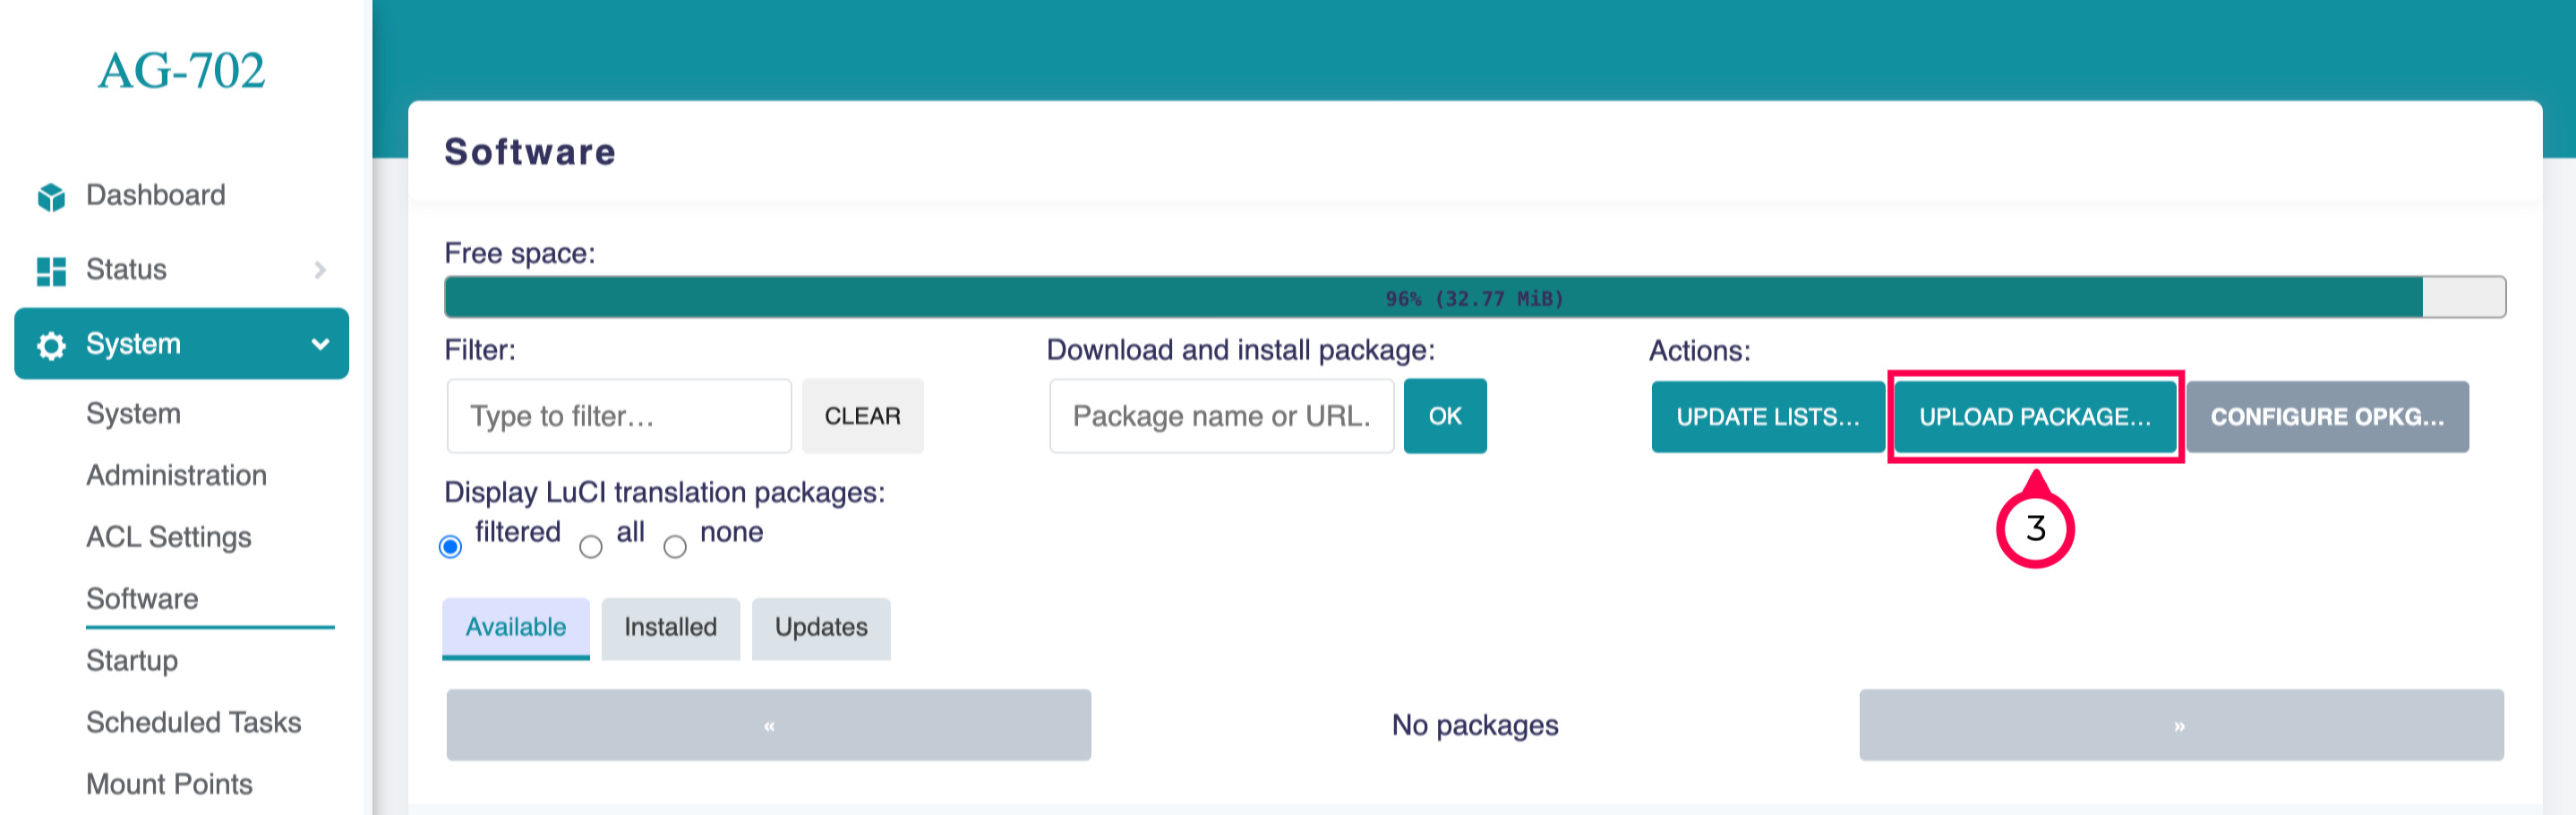Collapse the System menu chevron
2576x815 pixels.
(x=320, y=344)
